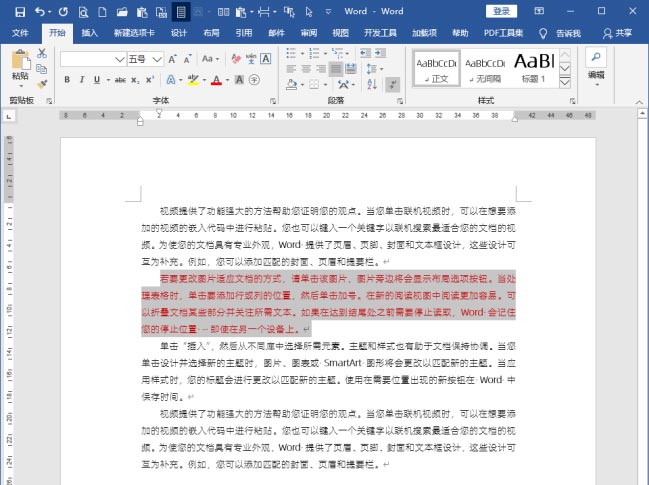This screenshot has width=649, height=485.
Task: Apply superscript formatting
Action: (149, 79)
